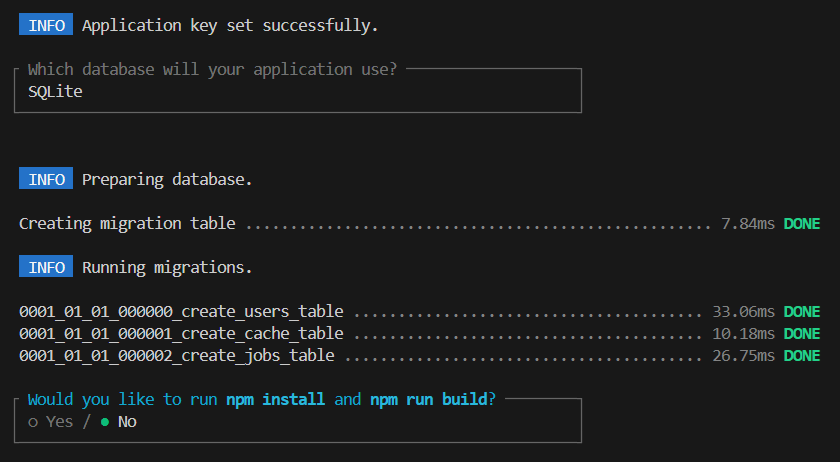
Task: Click the INFO badge beside Application key message
Action: click(x=46, y=26)
